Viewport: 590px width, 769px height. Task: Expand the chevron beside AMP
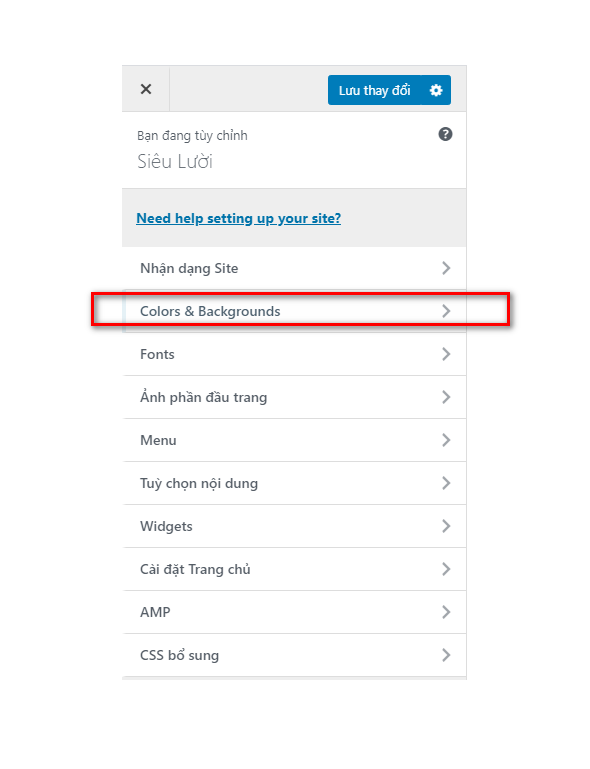pyautogui.click(x=446, y=612)
